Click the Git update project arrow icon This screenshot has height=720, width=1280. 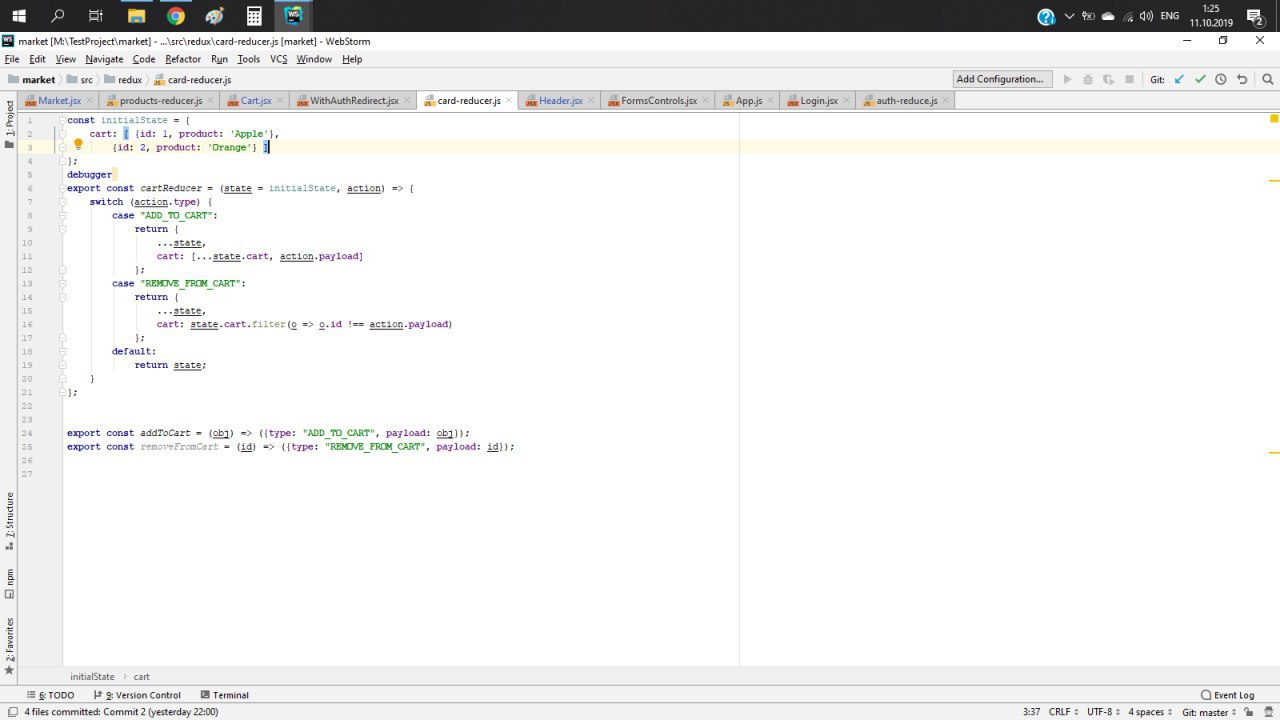click(1179, 79)
